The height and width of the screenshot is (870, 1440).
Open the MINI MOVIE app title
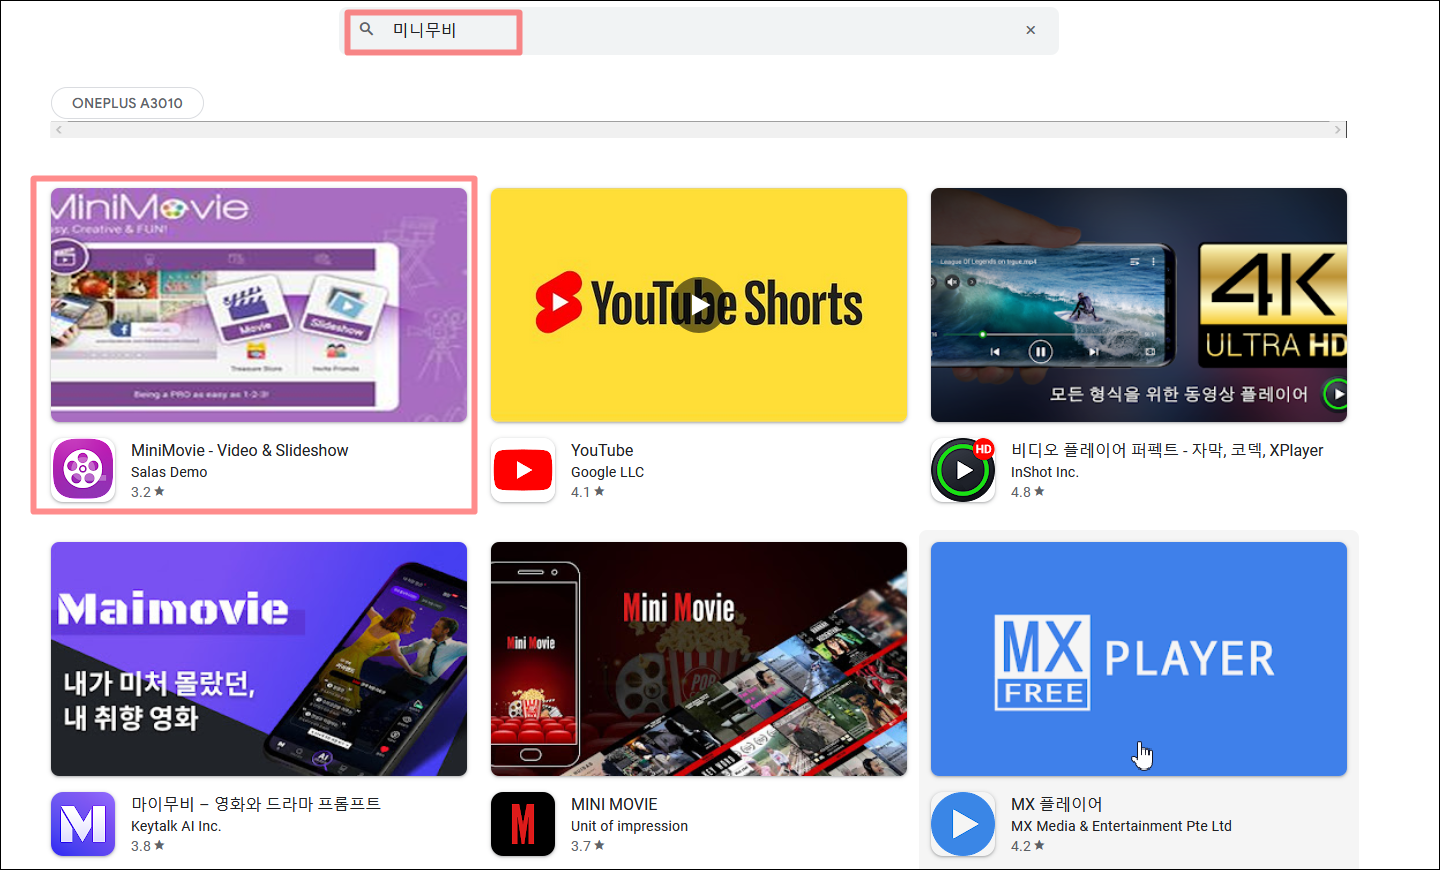click(x=614, y=804)
